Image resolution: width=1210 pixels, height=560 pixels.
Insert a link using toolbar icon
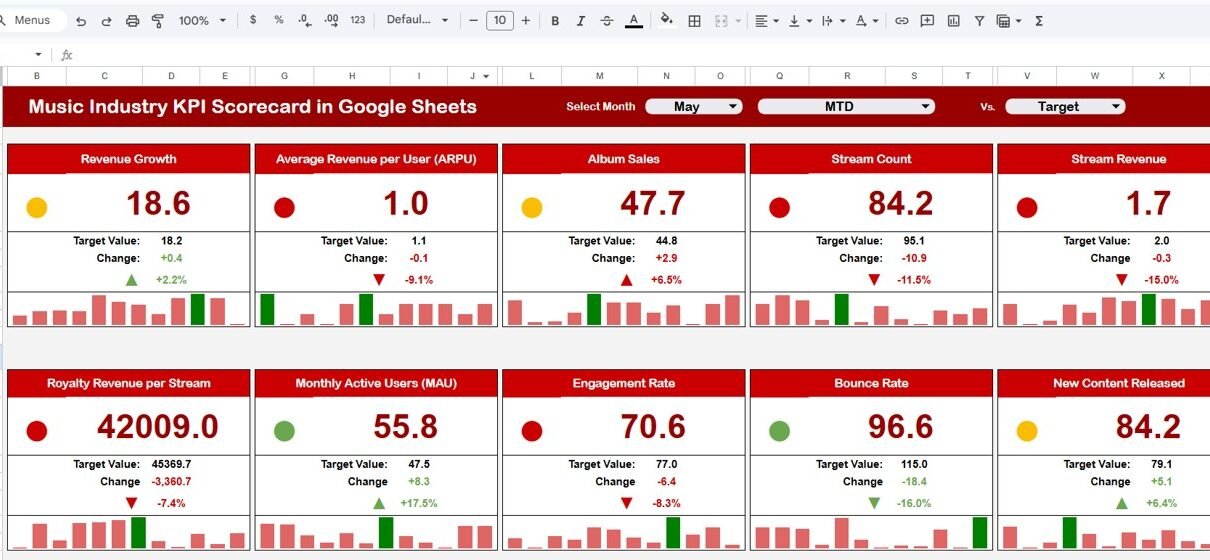coord(901,20)
